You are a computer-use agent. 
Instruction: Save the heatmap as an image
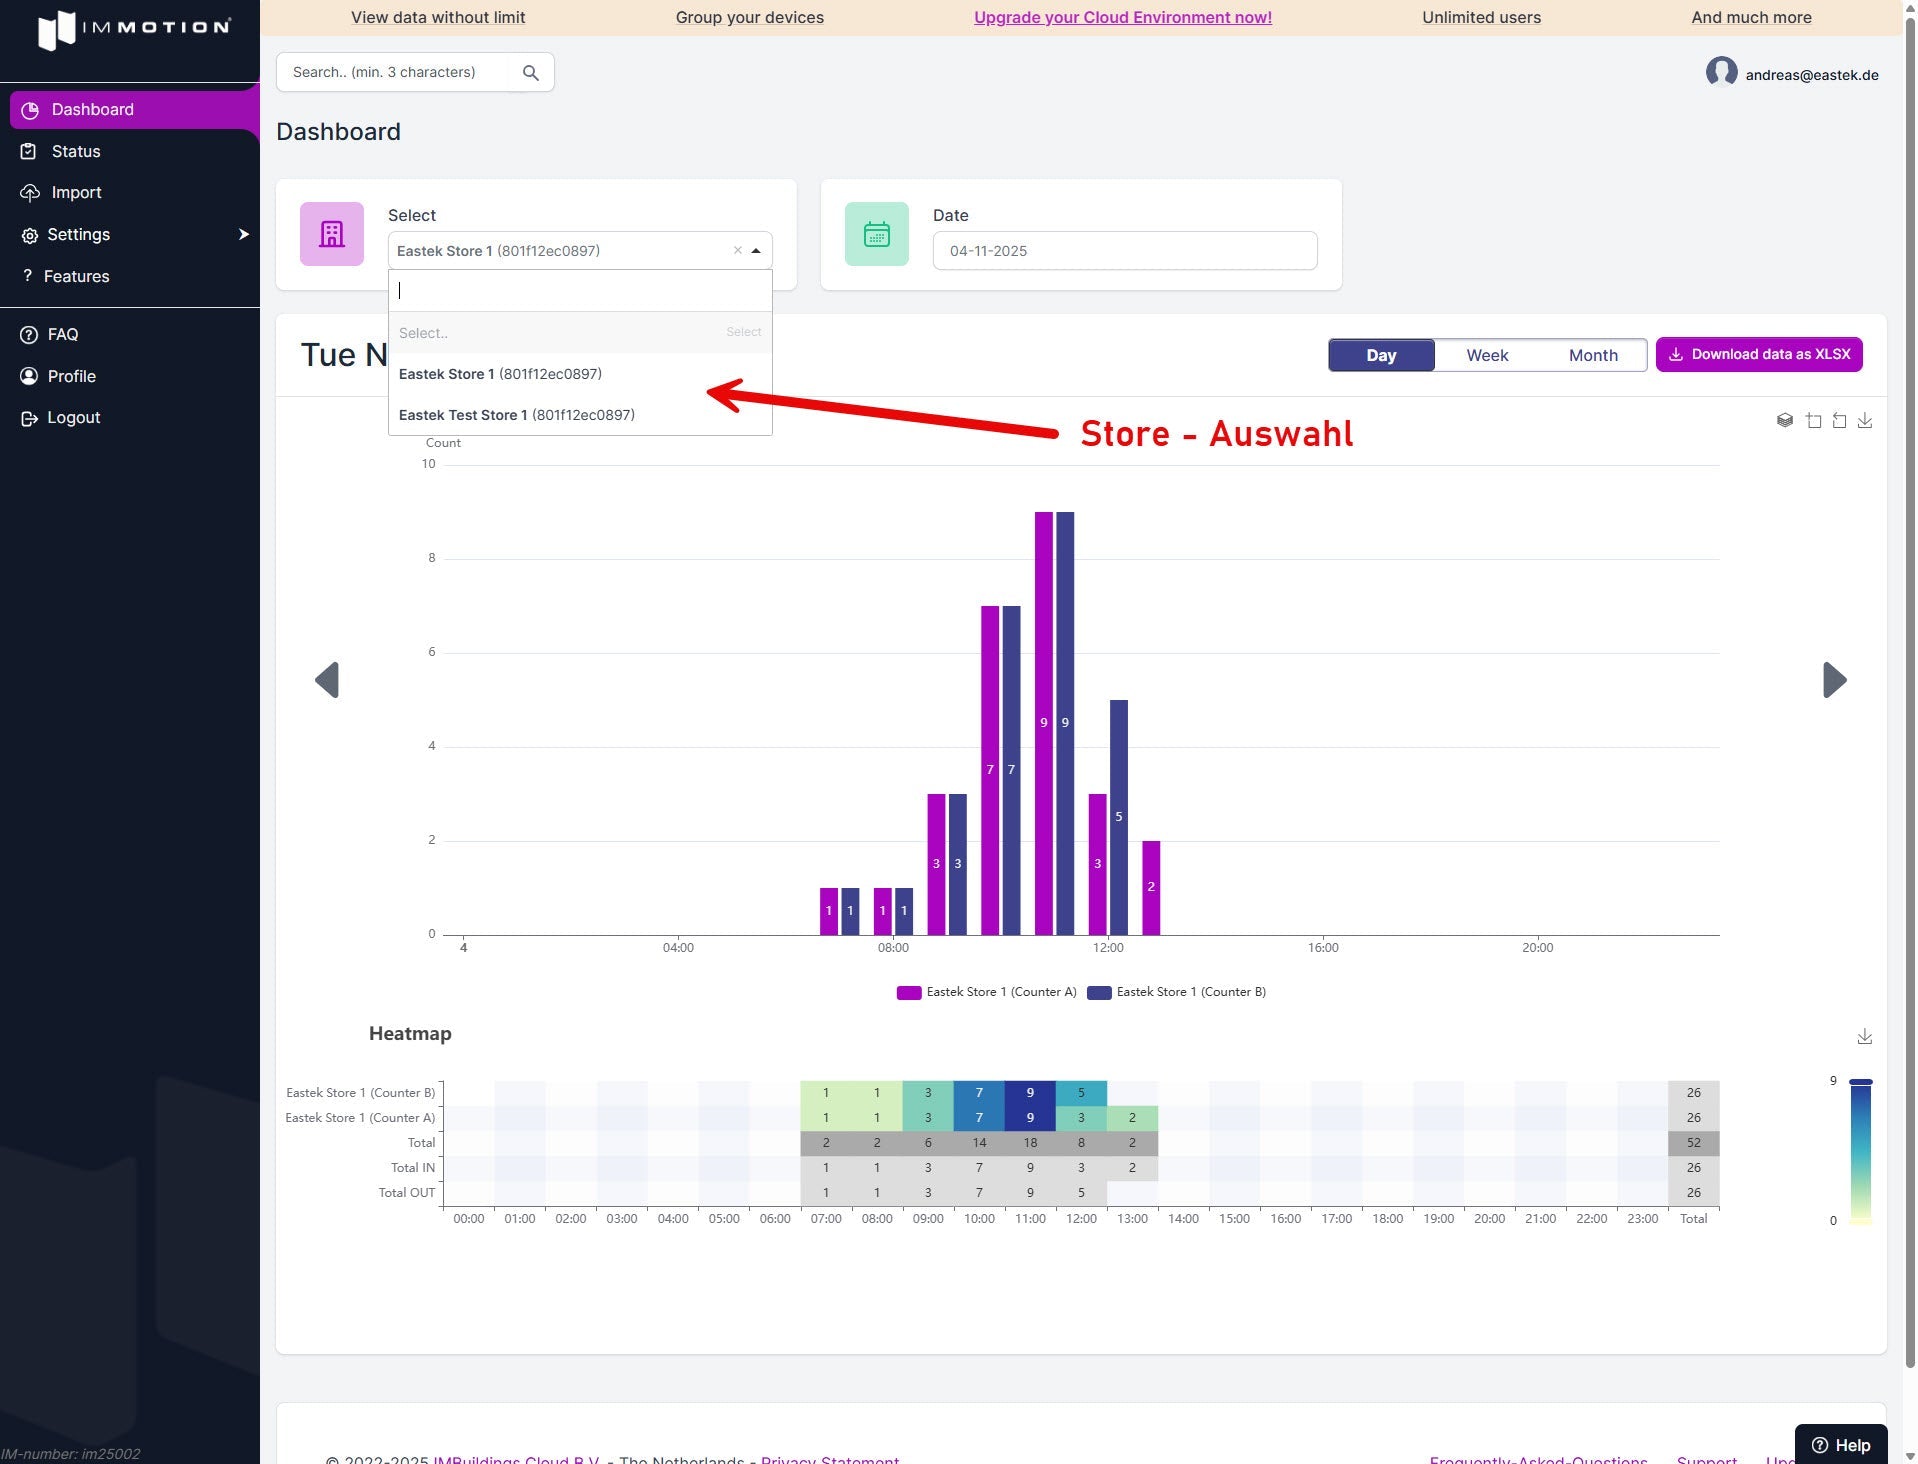pos(1864,1036)
